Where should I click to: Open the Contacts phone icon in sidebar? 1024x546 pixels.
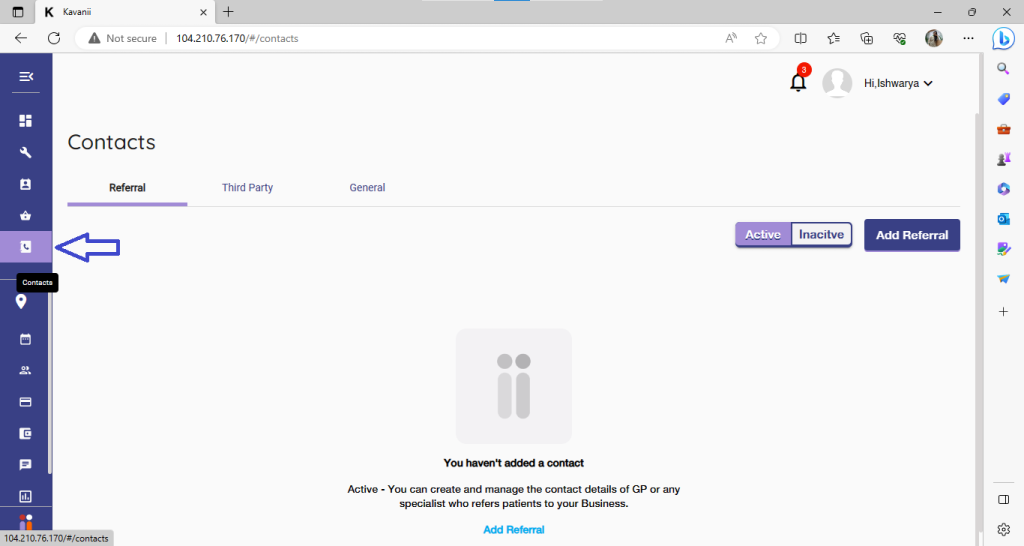[x=26, y=247]
